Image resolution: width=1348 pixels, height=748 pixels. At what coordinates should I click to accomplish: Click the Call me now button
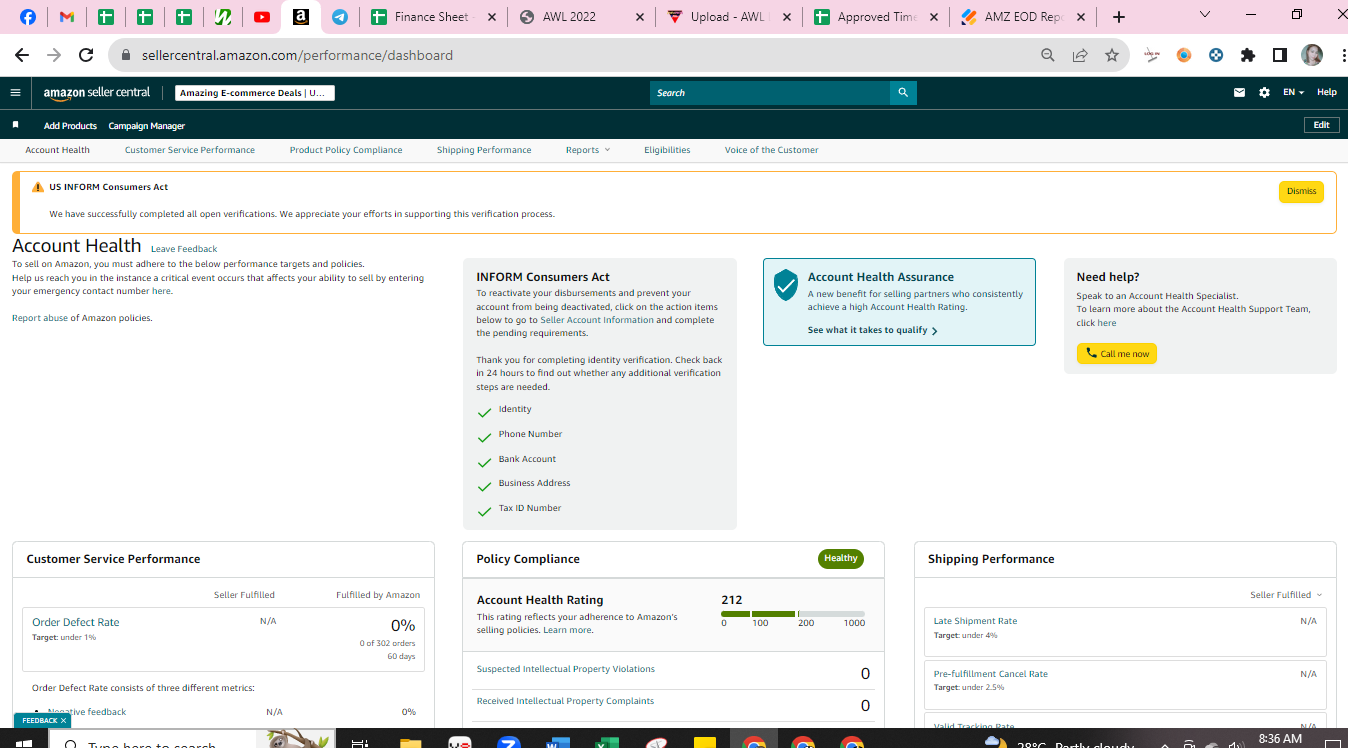pos(1117,354)
